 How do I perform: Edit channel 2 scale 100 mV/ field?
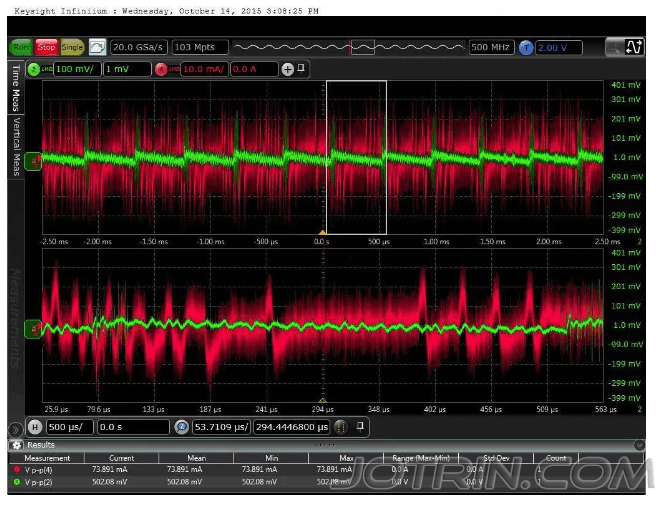pos(77,69)
